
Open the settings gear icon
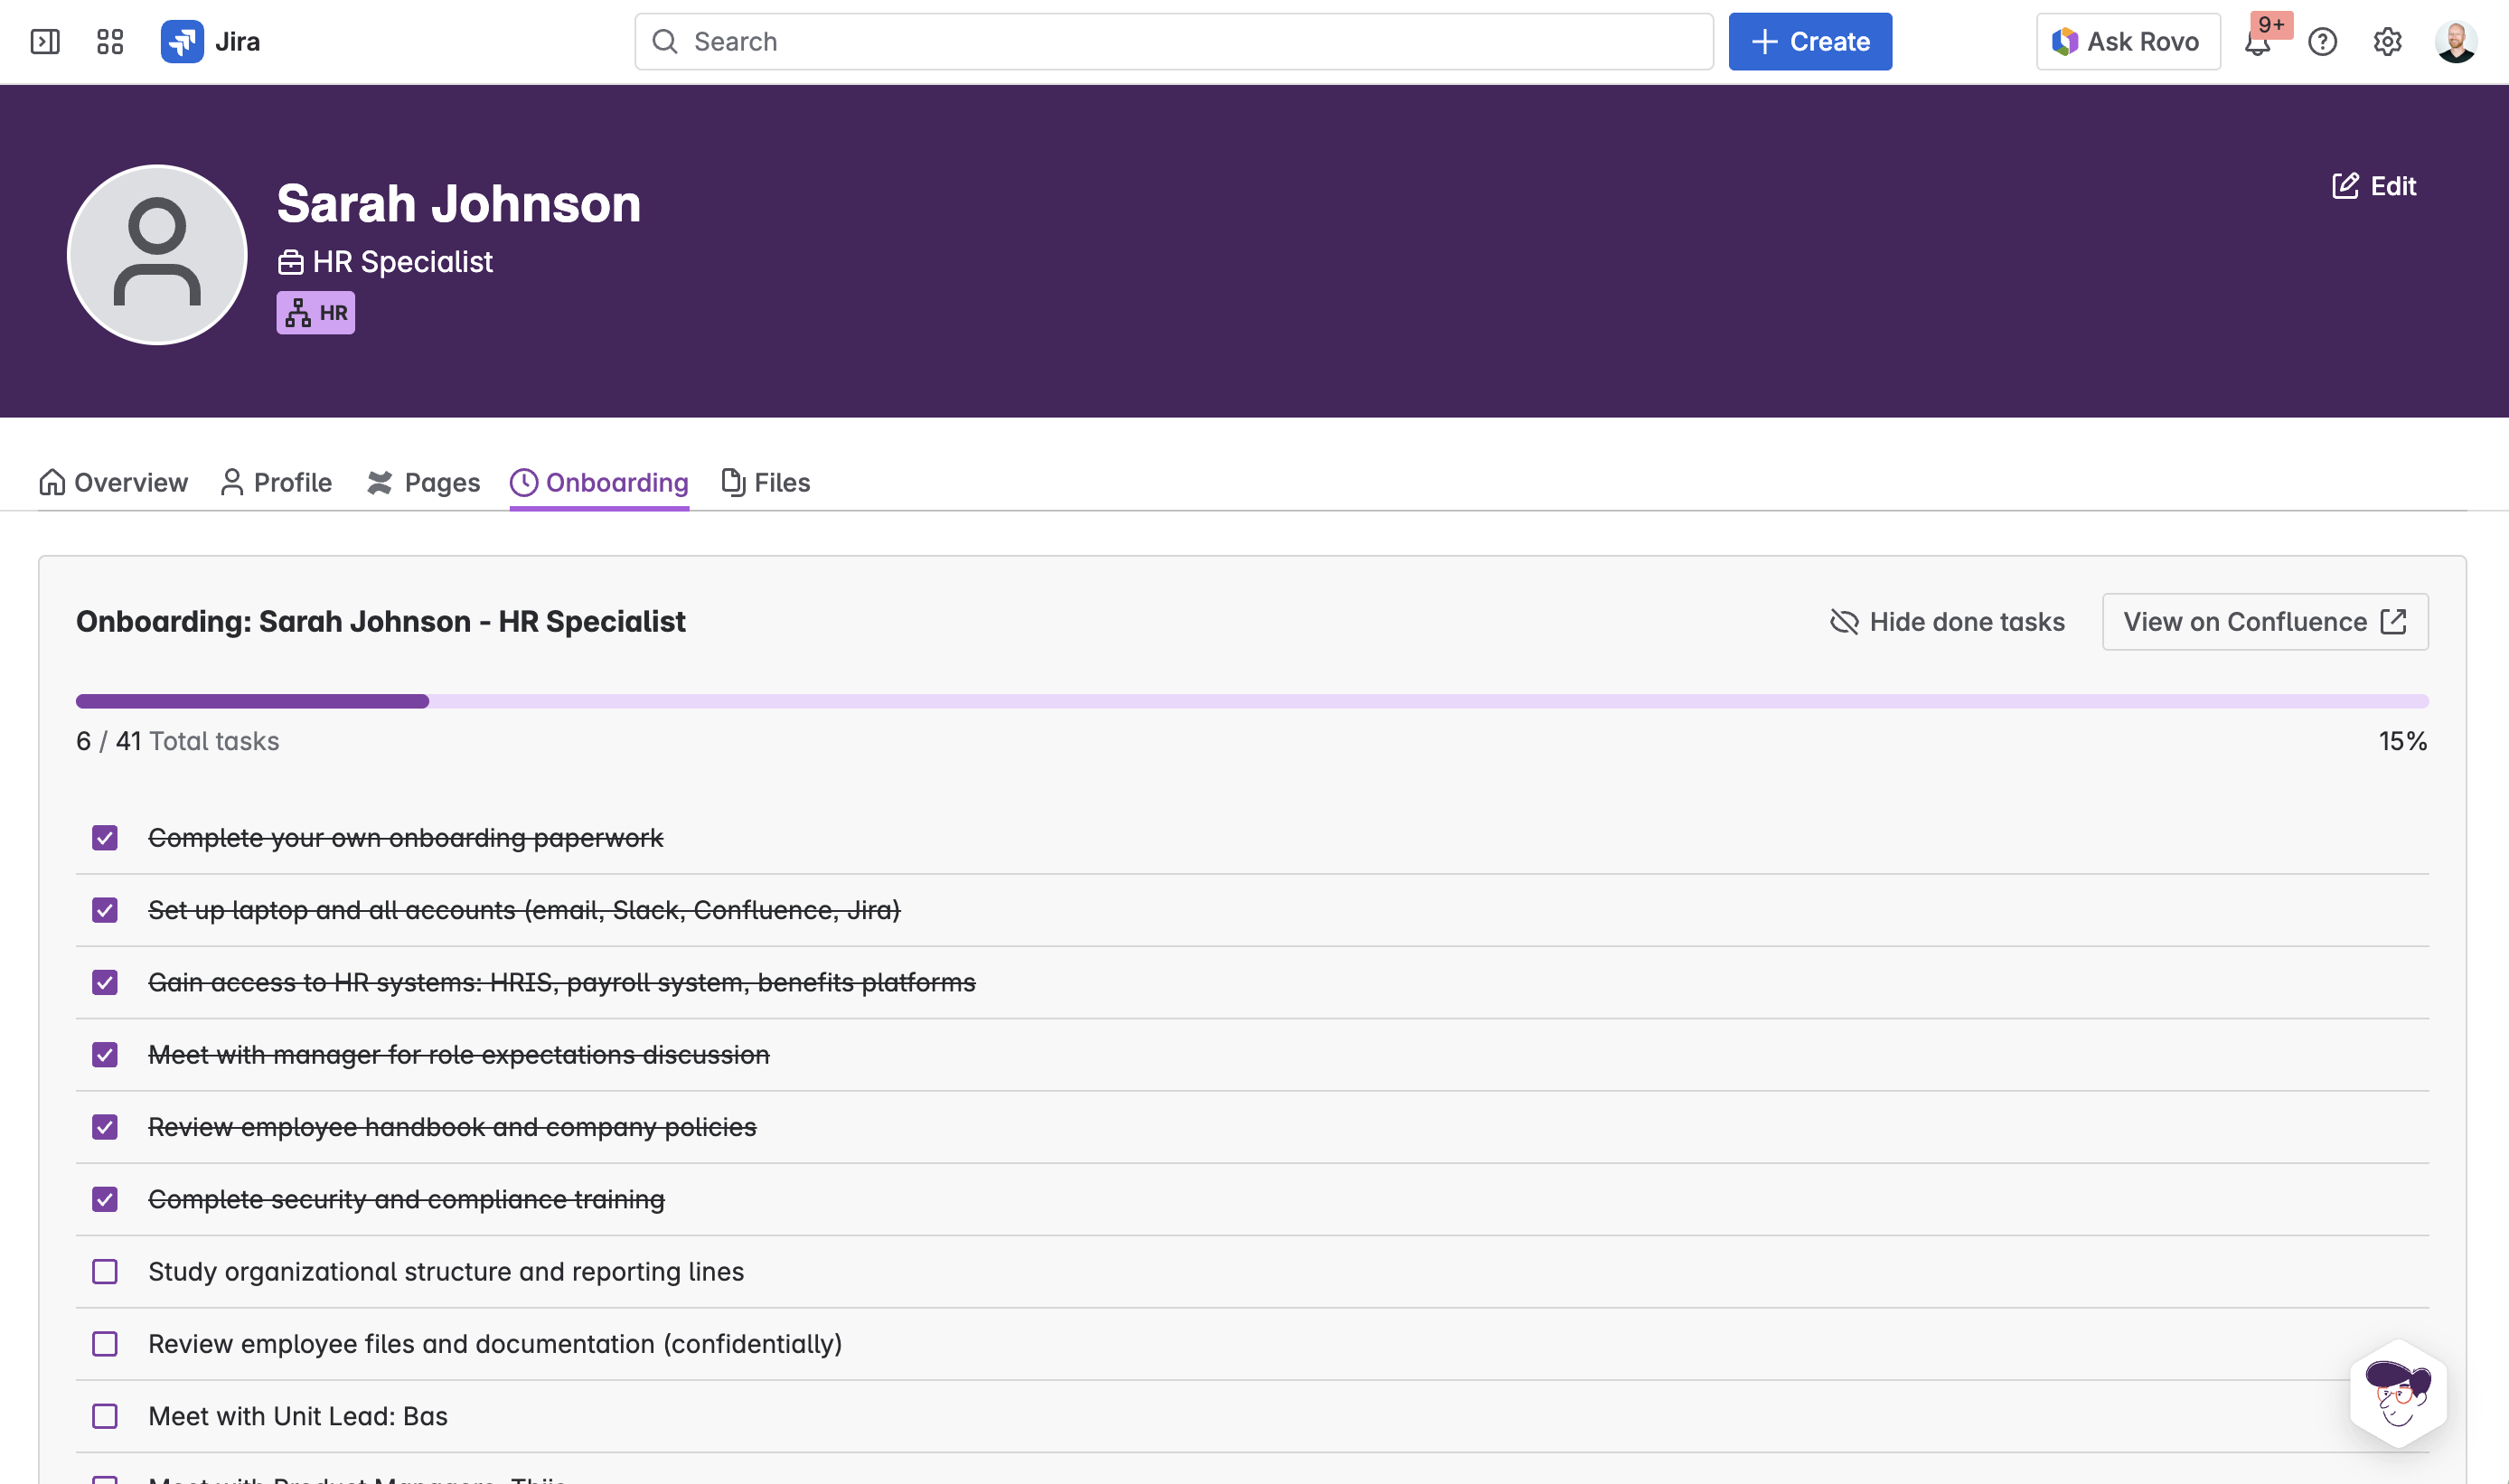2387,41
